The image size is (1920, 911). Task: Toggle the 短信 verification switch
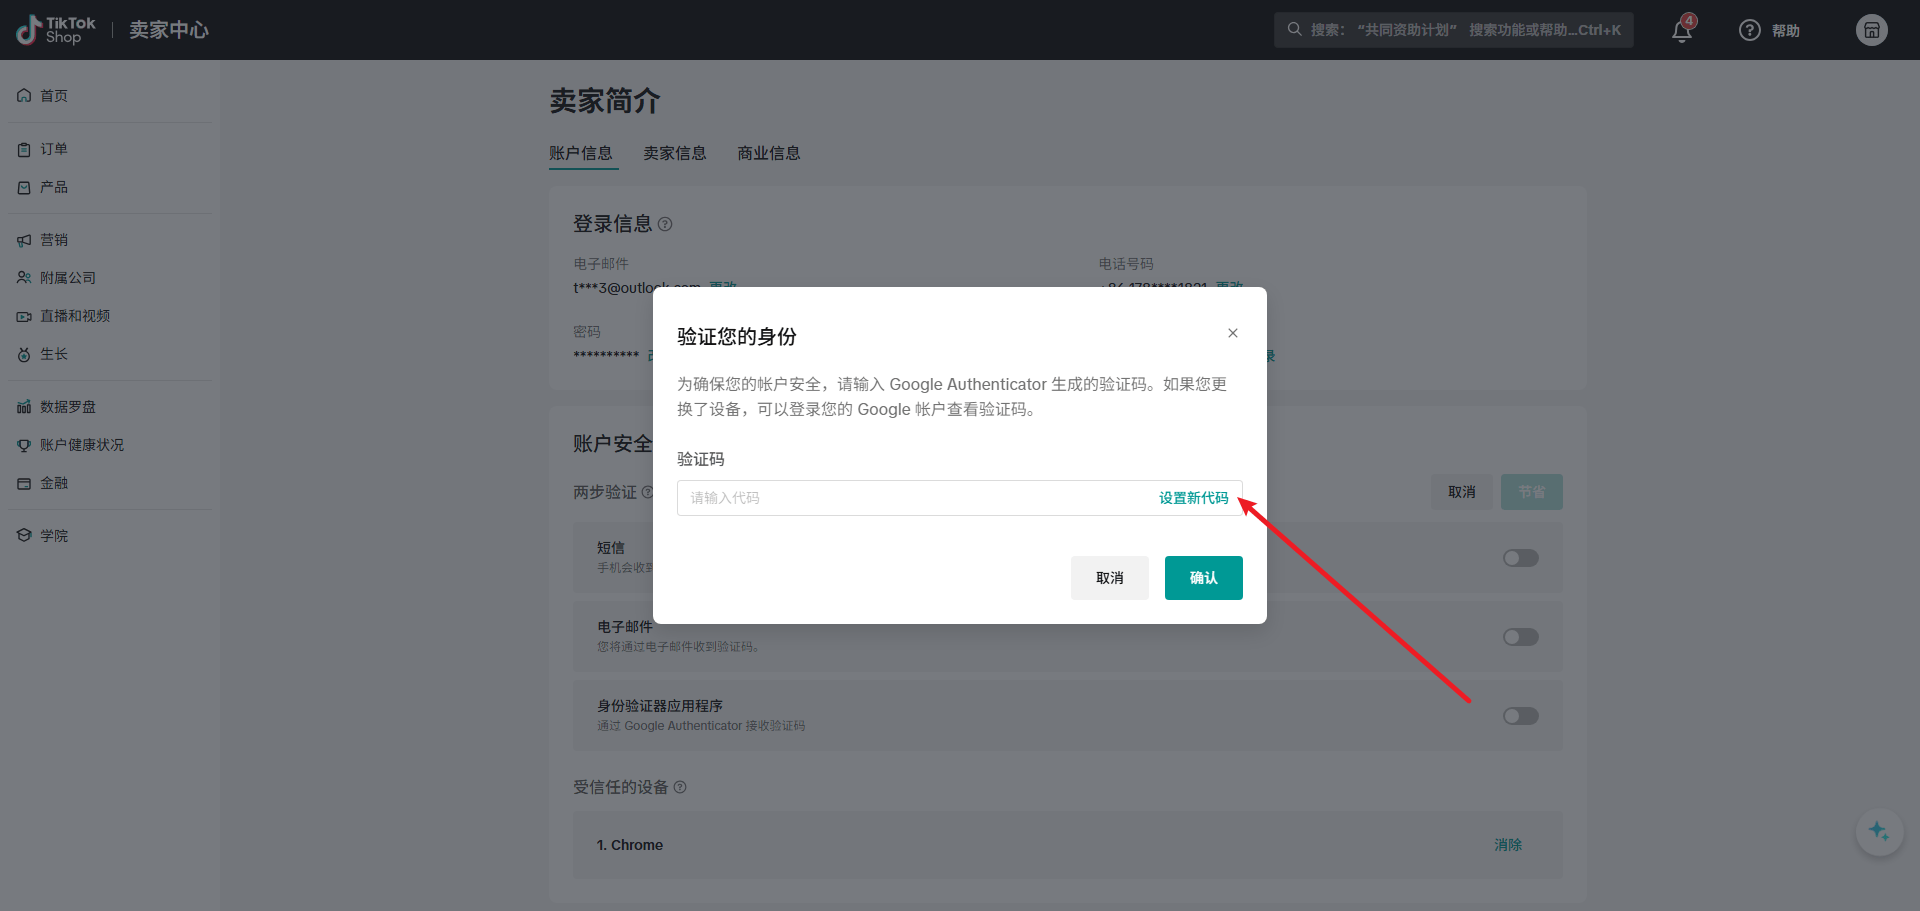pos(1520,558)
